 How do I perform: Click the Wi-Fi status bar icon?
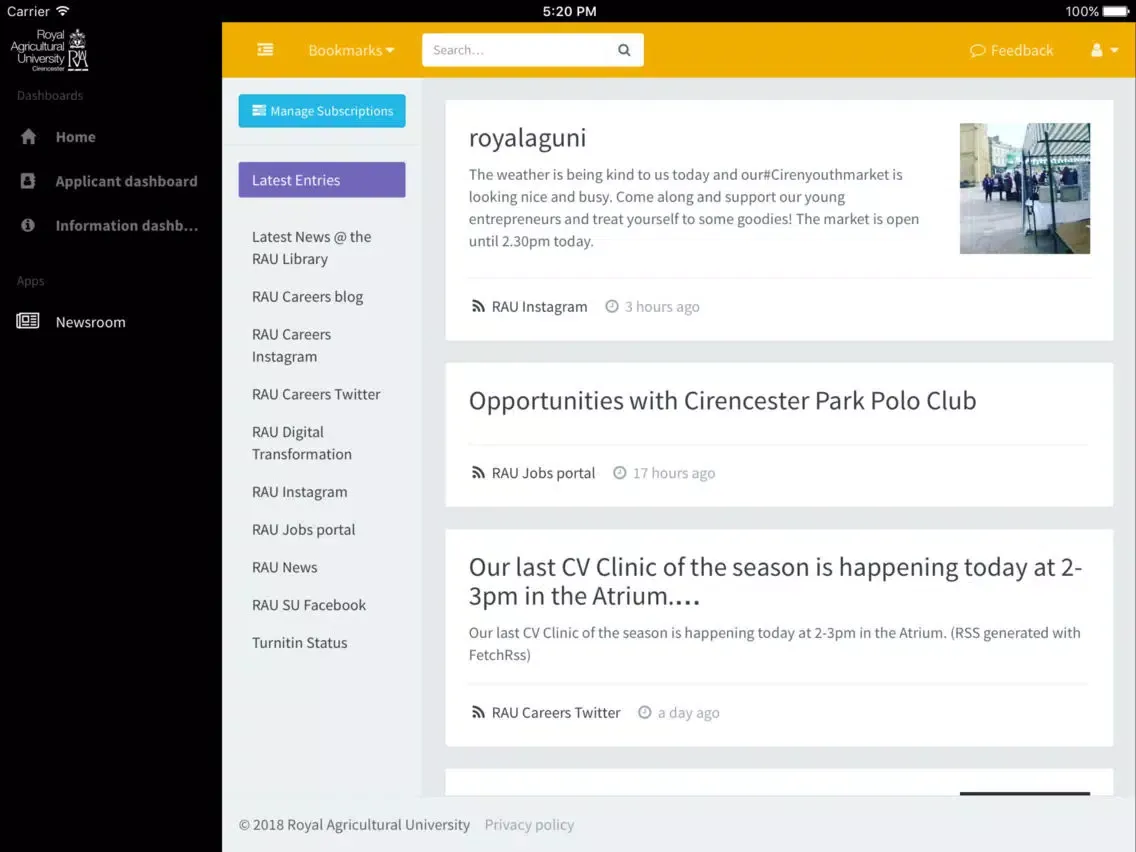pos(63,11)
